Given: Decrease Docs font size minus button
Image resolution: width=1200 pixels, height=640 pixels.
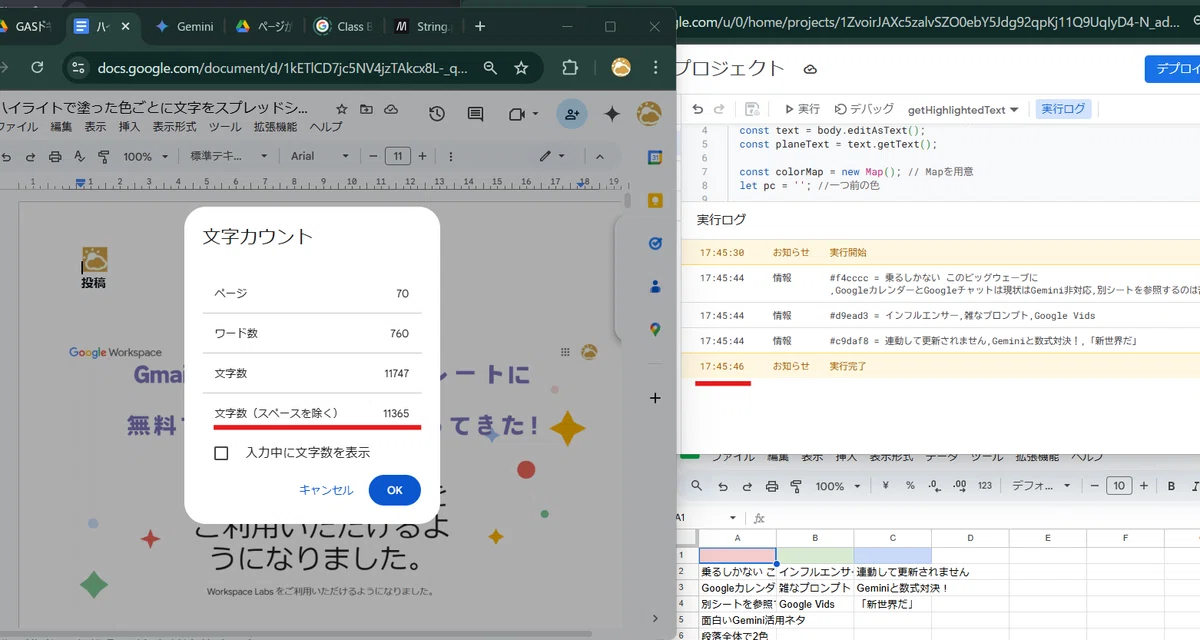Looking at the screenshot, I should [372, 156].
